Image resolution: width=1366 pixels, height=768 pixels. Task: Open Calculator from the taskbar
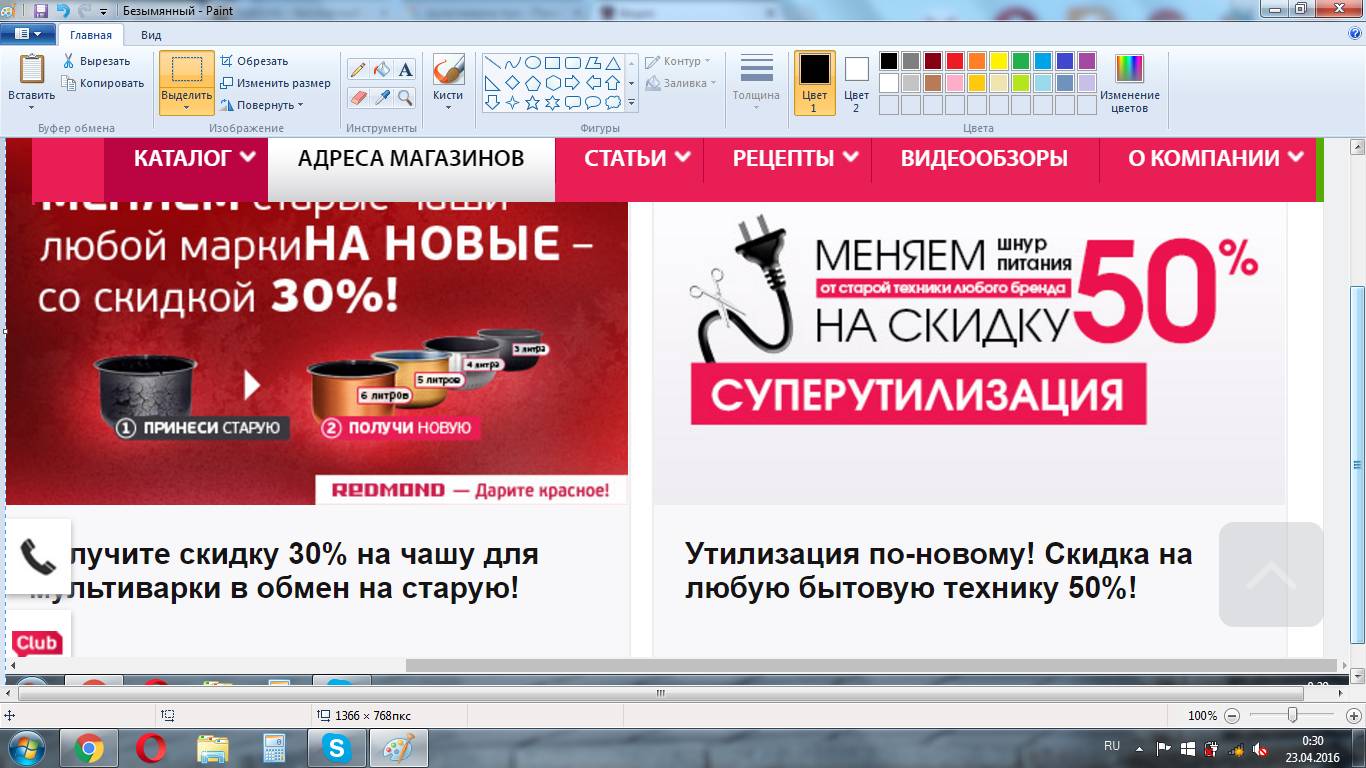(273, 748)
